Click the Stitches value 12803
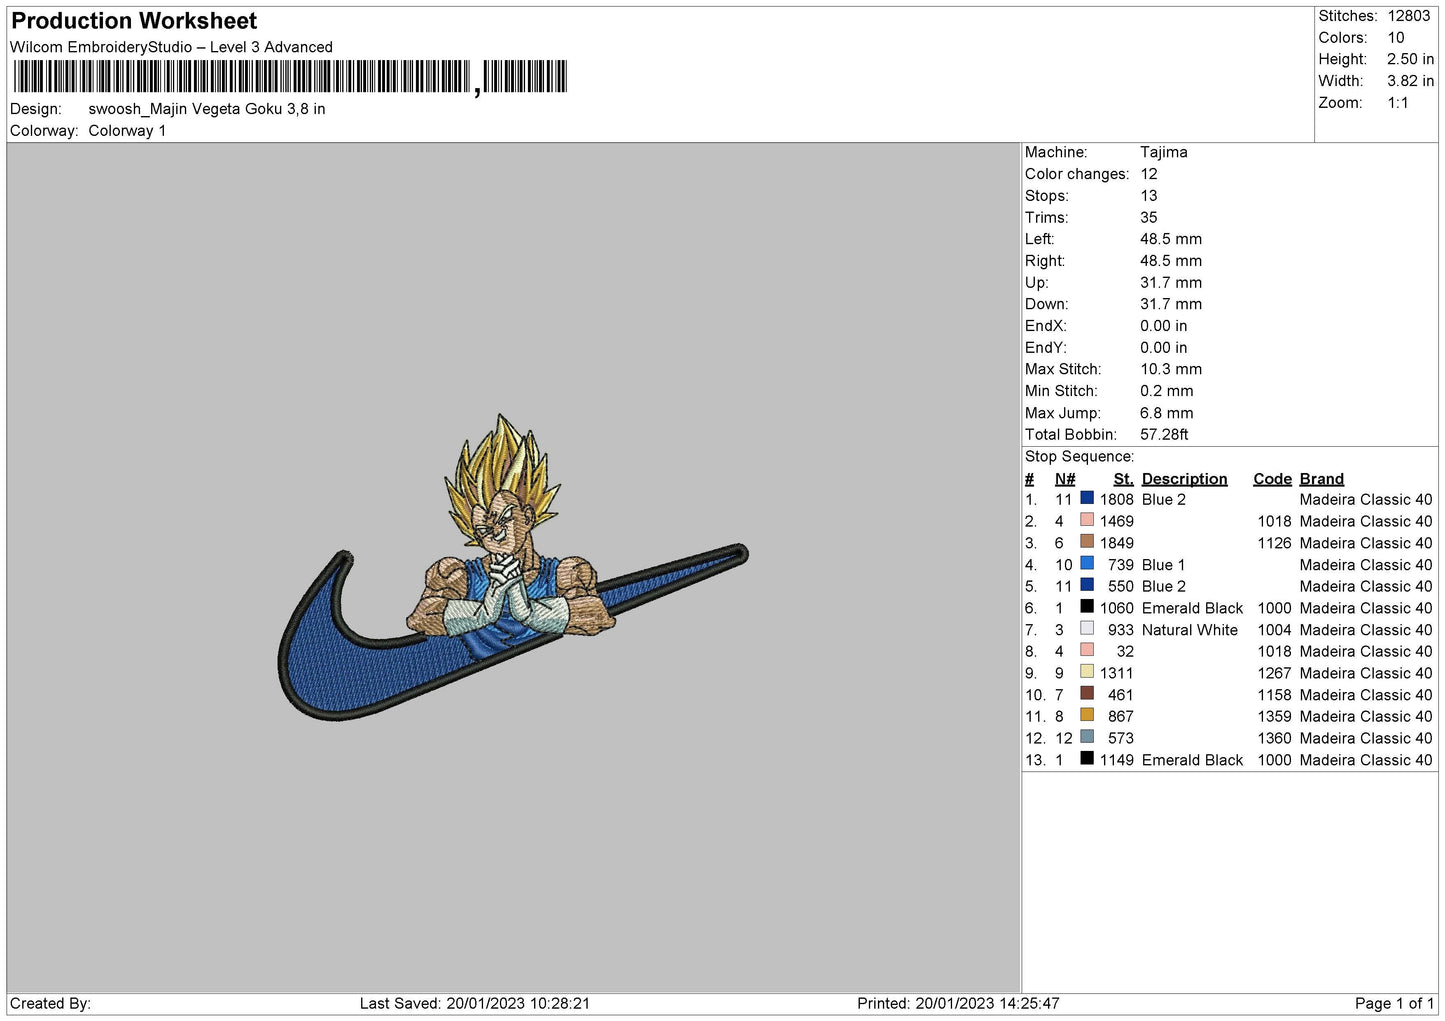This screenshot has height=1021, width=1445. coord(1409,16)
